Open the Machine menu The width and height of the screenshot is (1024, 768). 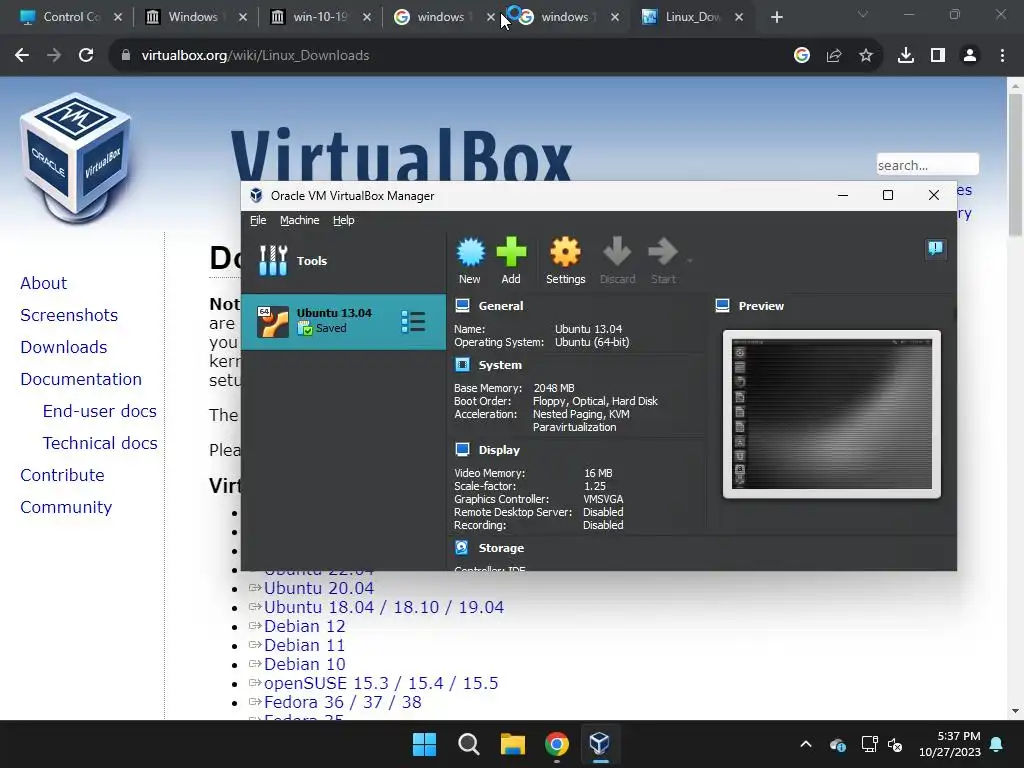300,220
